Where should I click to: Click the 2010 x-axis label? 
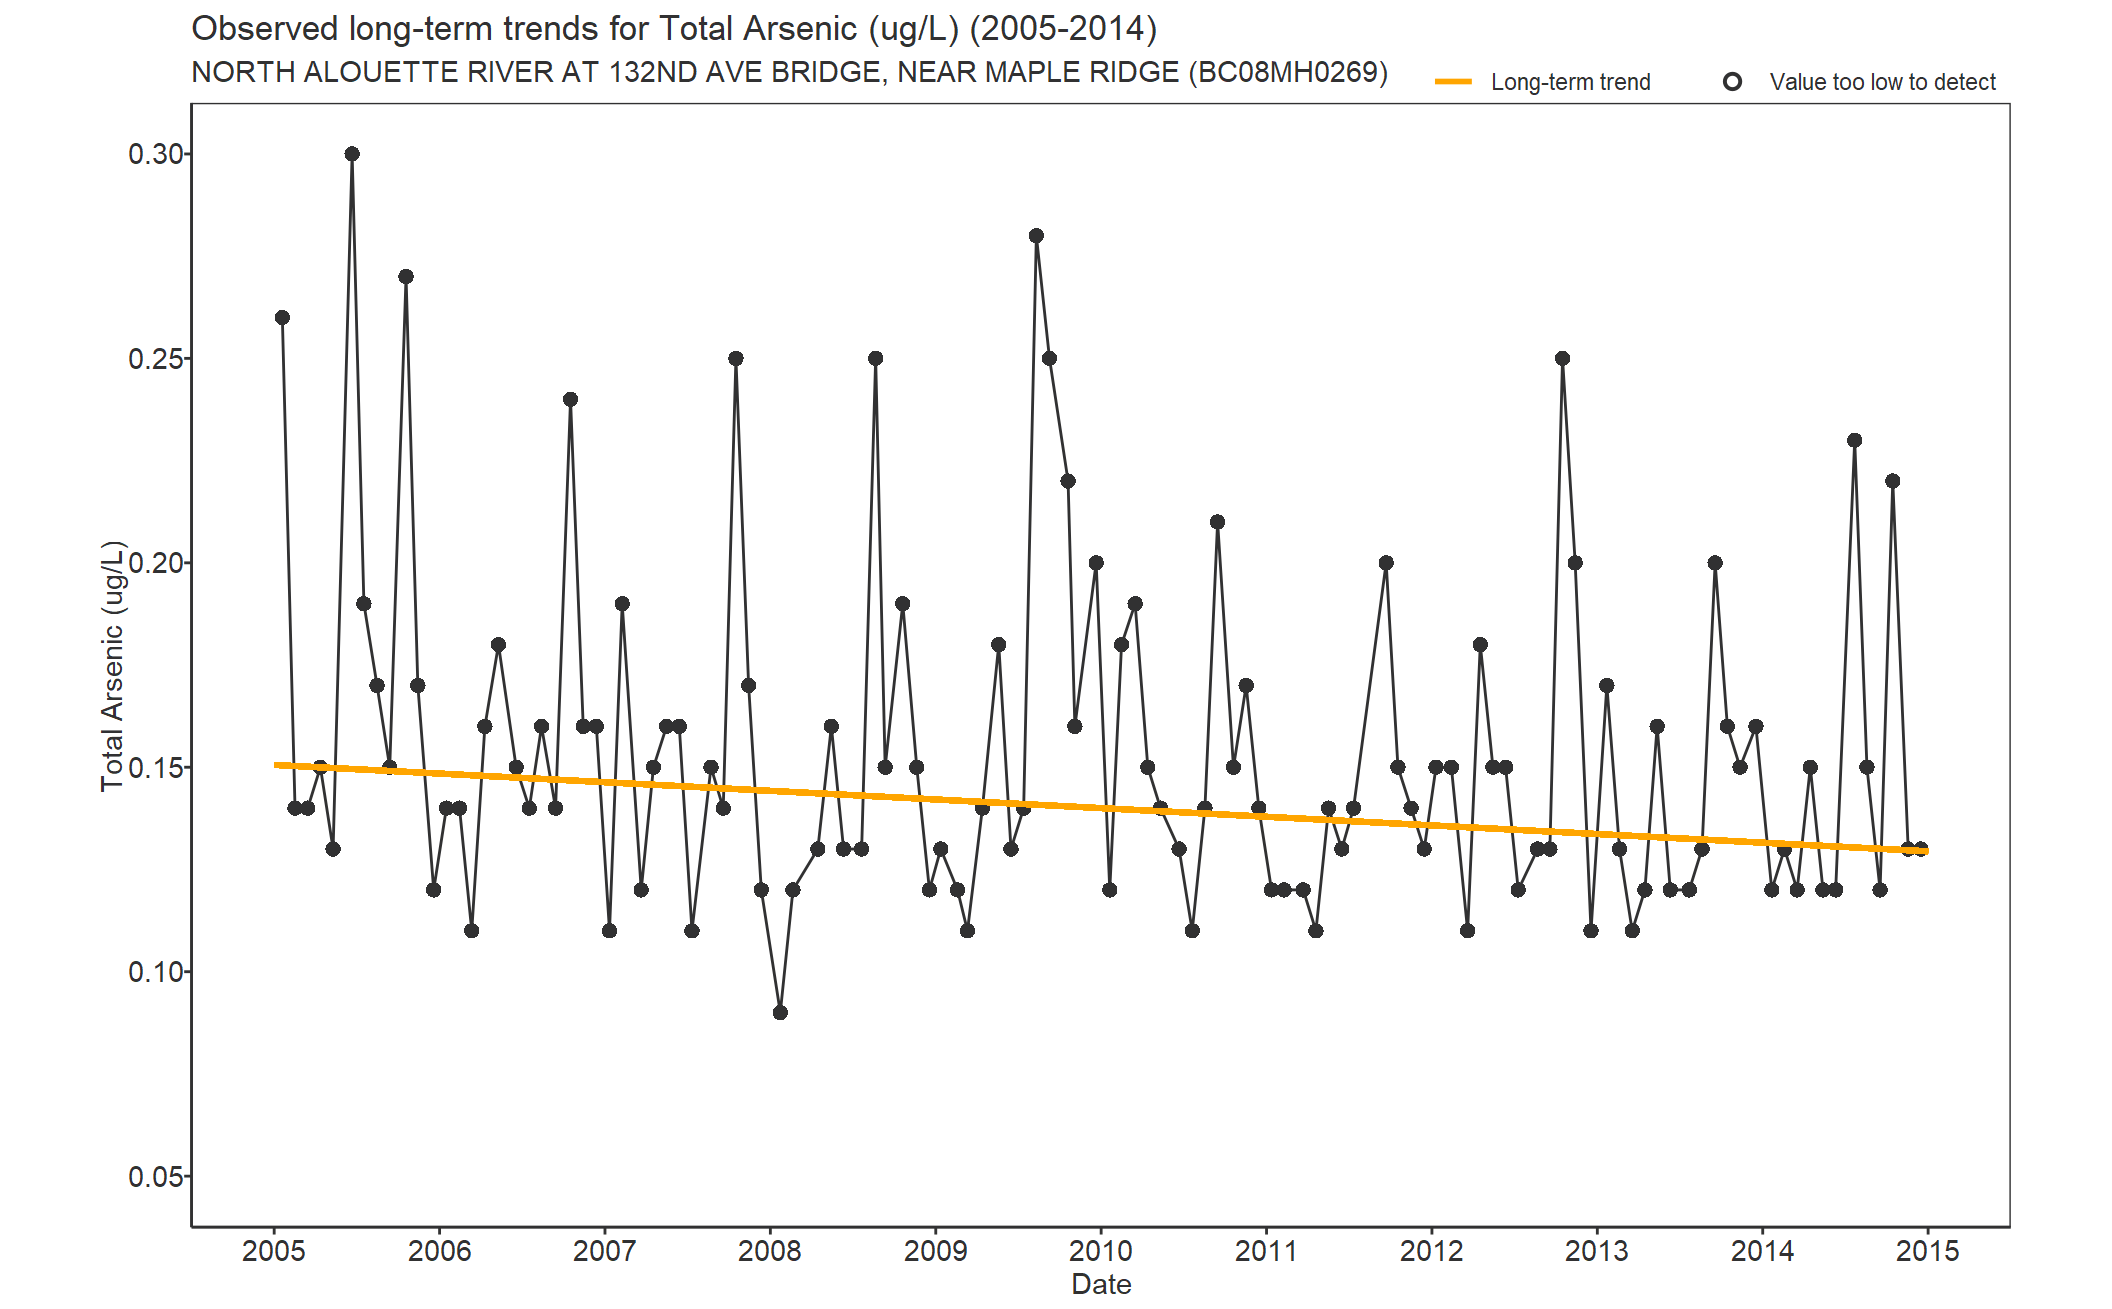[x=1101, y=1251]
